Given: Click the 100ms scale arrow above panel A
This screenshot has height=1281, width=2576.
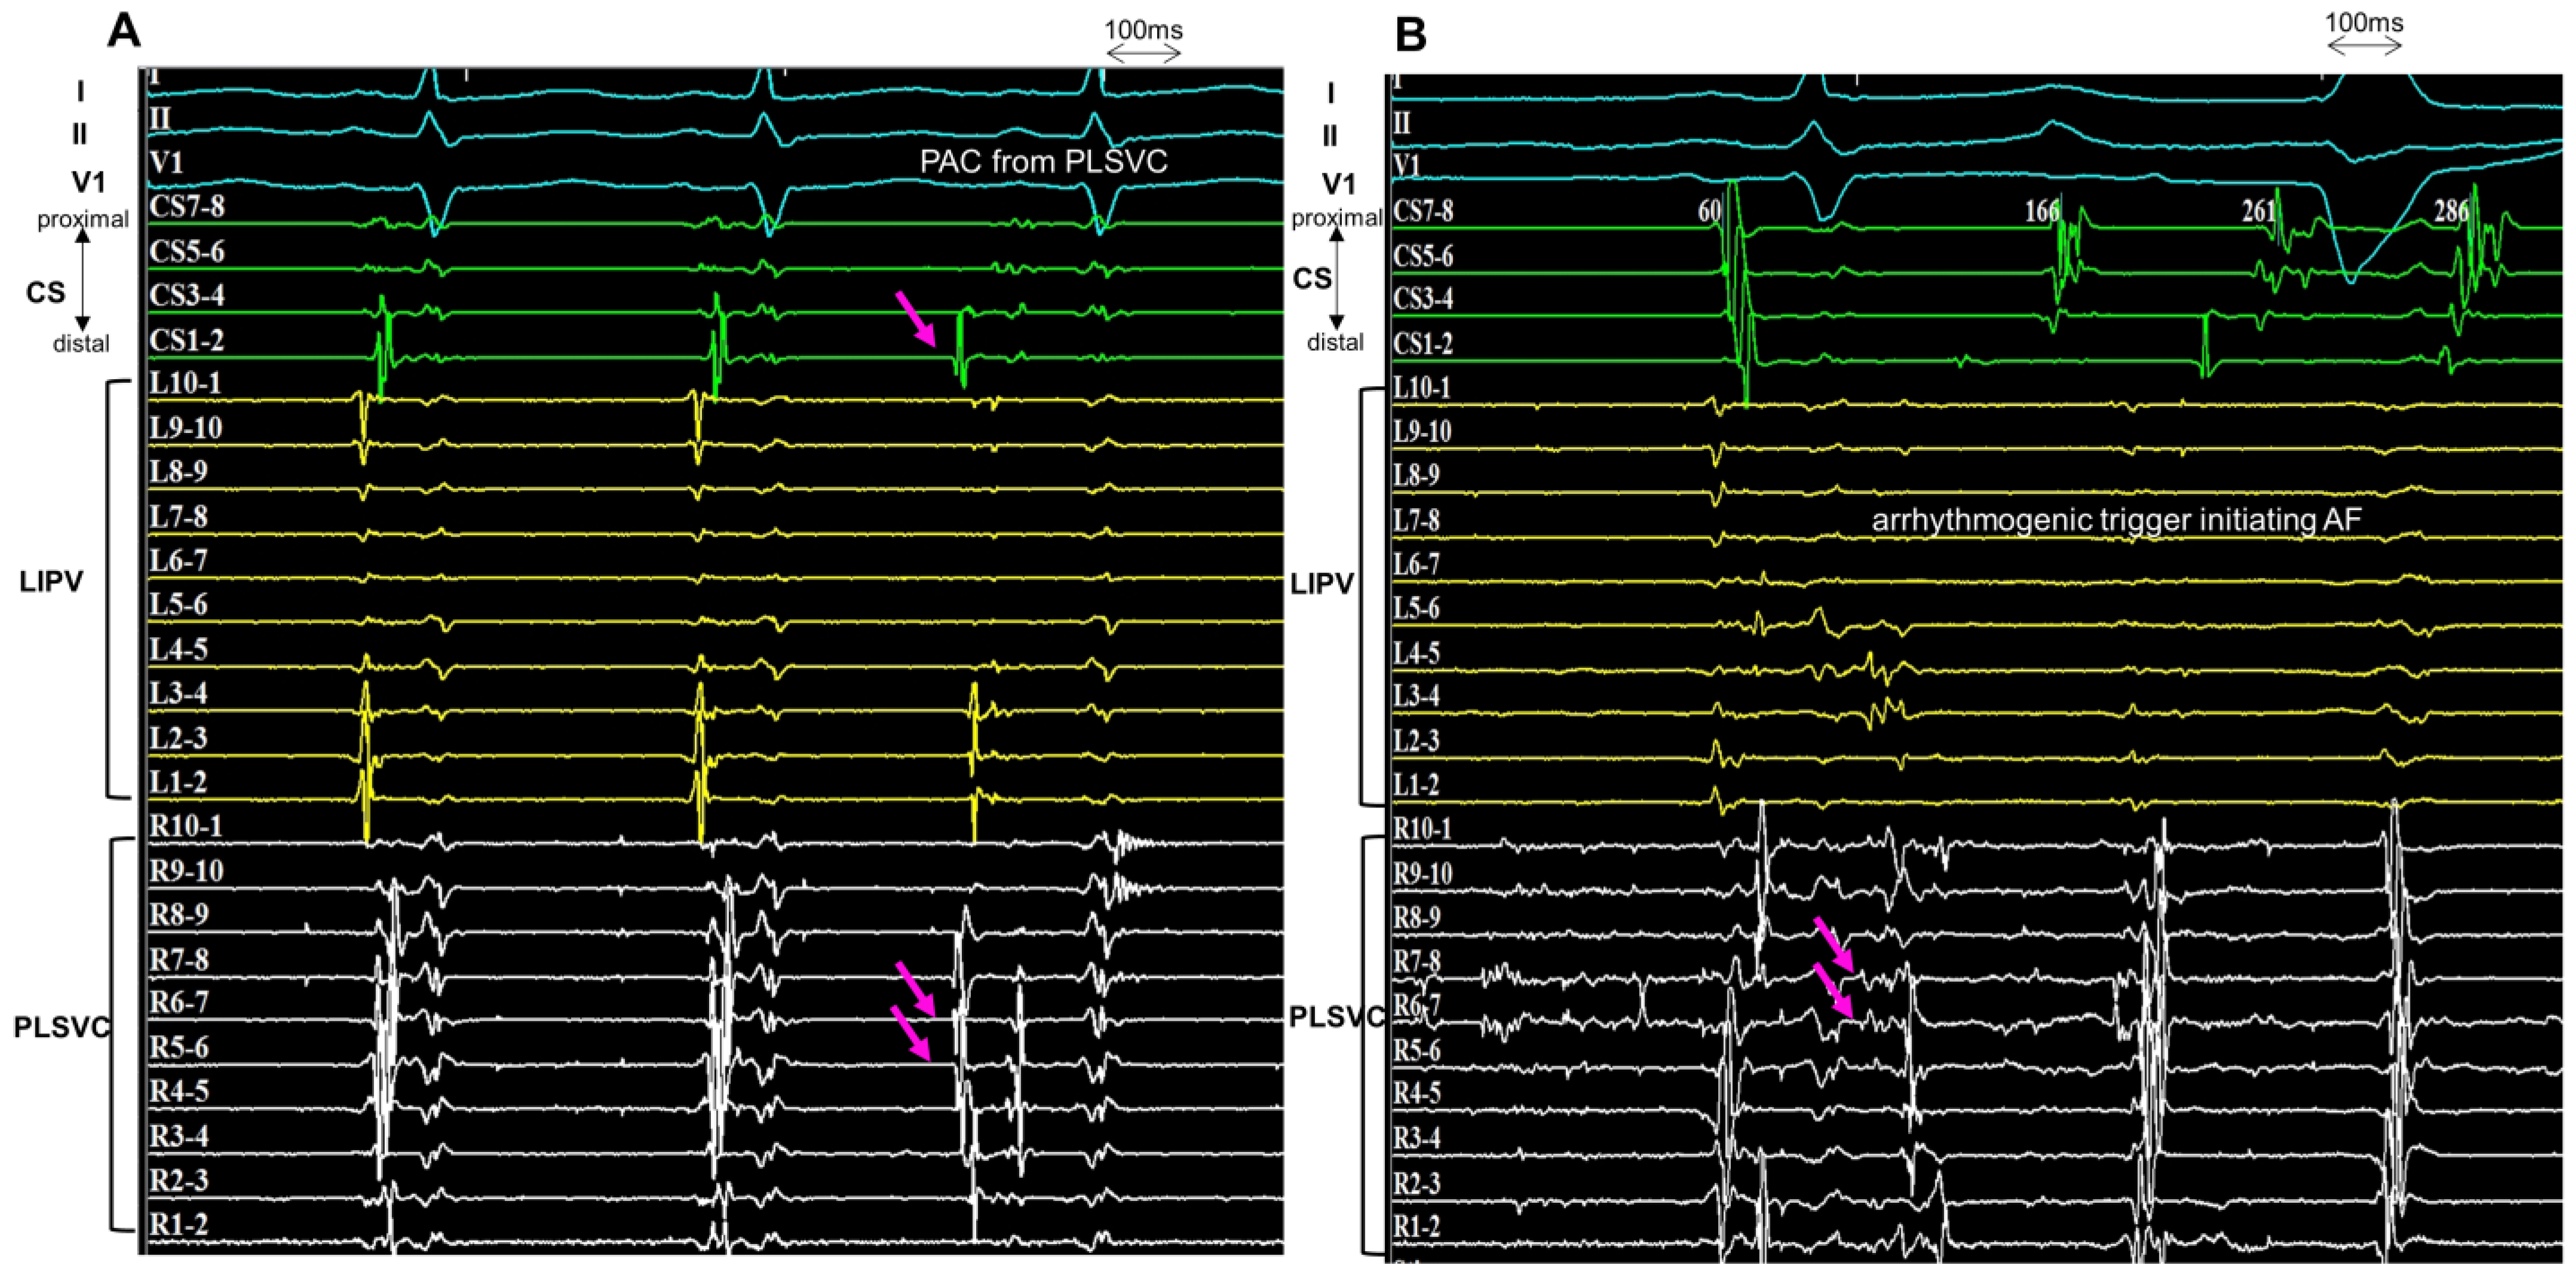Looking at the screenshot, I should pos(1143,54).
